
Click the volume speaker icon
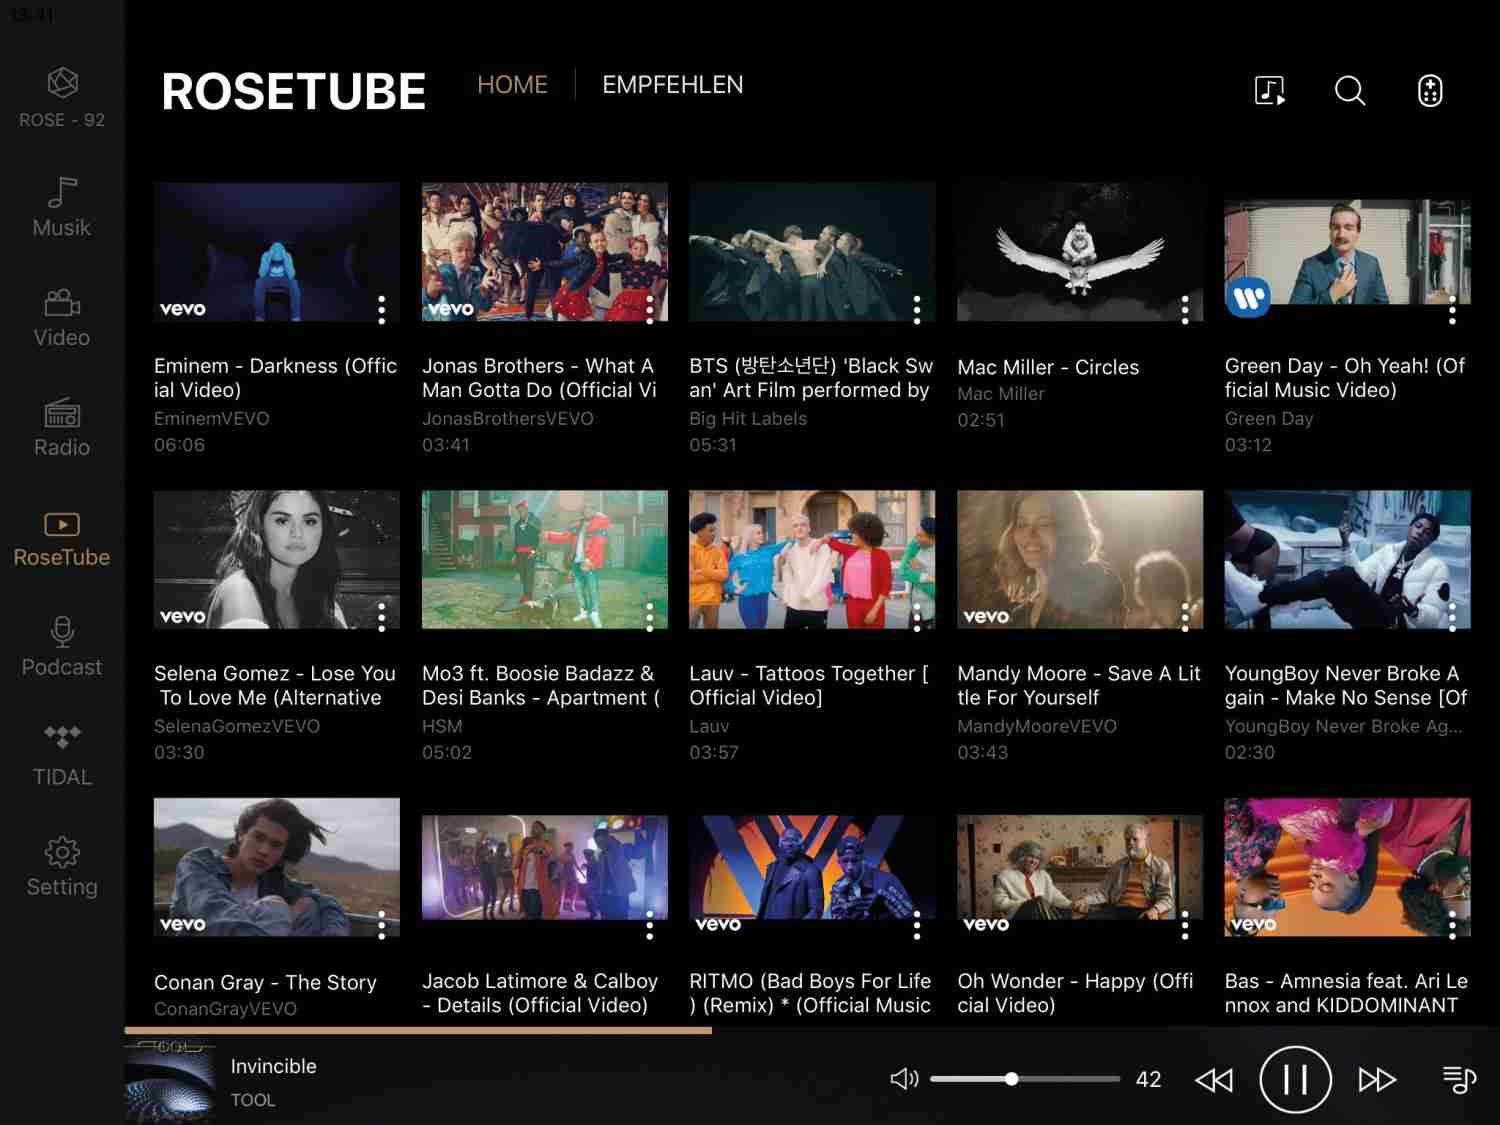(x=904, y=1078)
